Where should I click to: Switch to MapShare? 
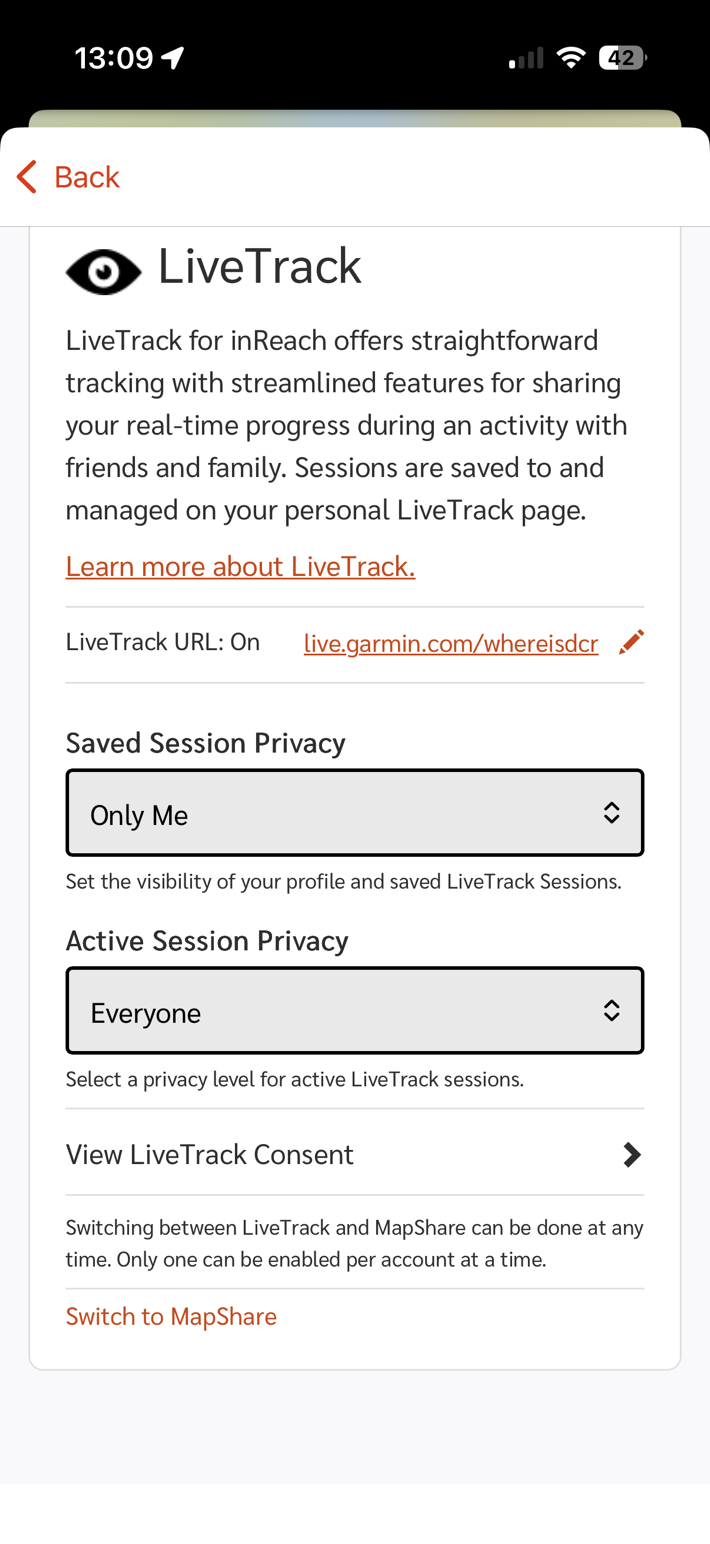point(171,1316)
